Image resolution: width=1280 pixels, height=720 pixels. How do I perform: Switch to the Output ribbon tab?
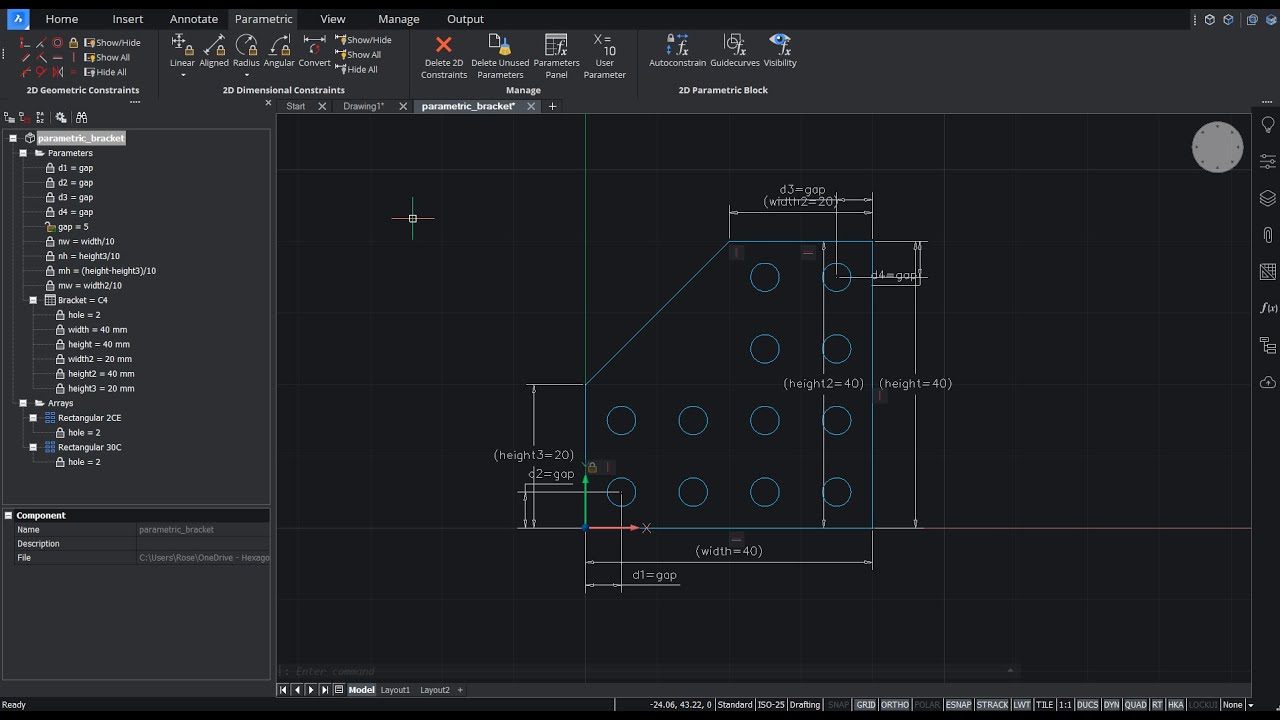tap(465, 19)
